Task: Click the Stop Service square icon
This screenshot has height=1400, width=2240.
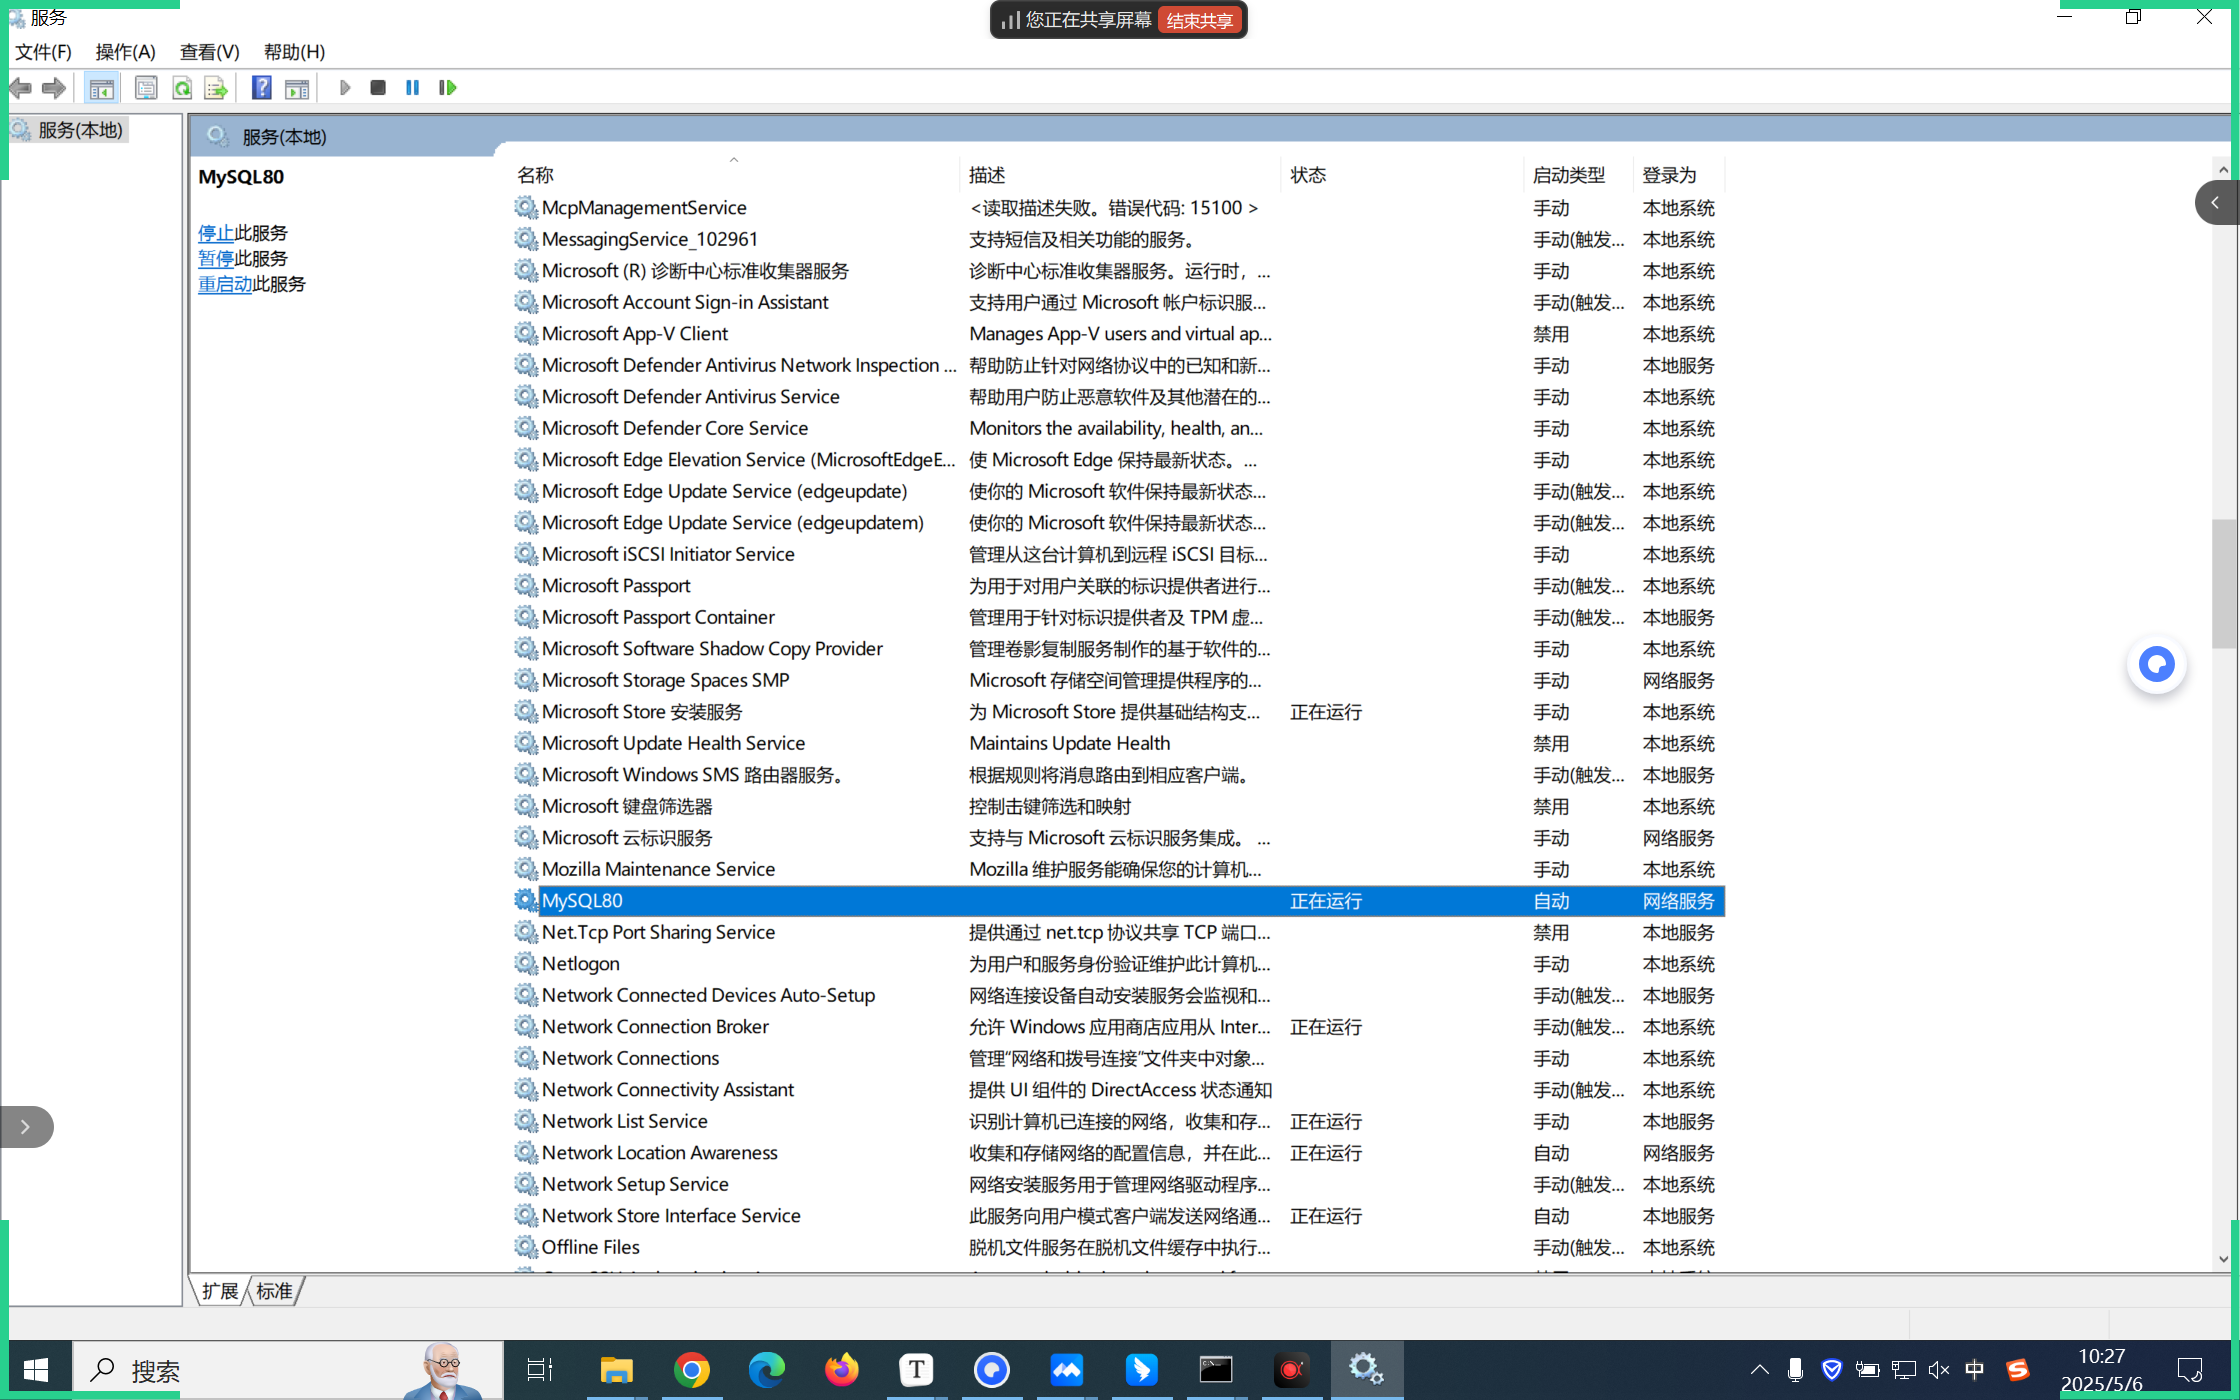Action: (378, 88)
